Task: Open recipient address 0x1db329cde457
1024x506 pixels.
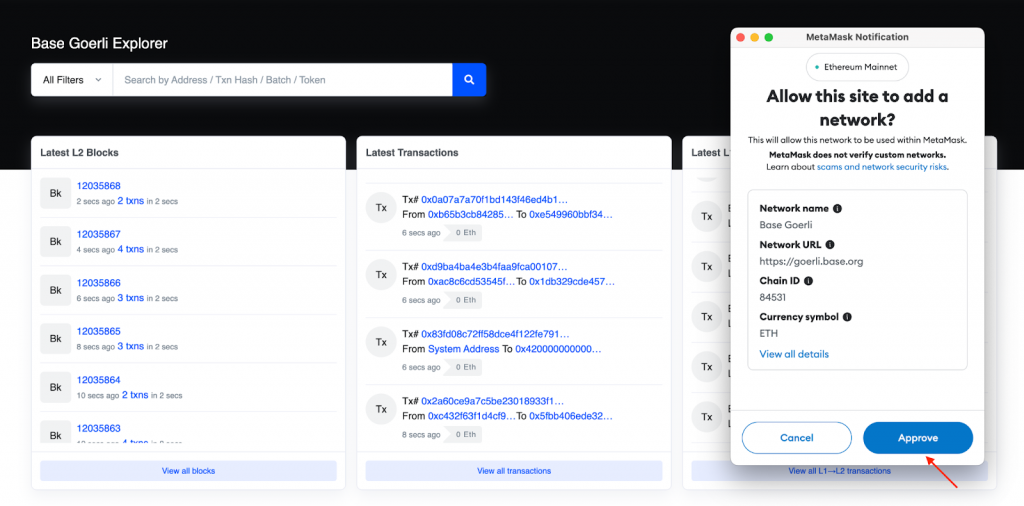Action: coord(572,281)
